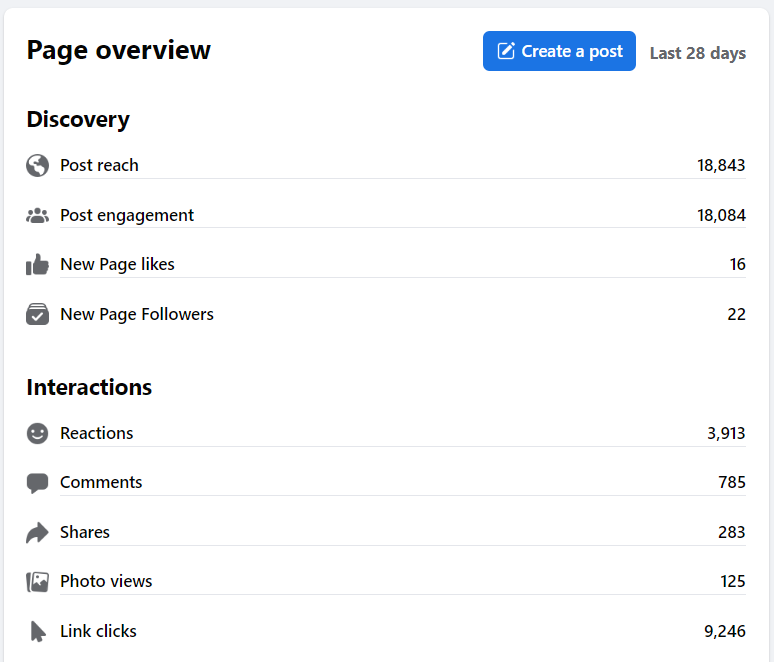Click the smiley face Reactions icon
The height and width of the screenshot is (662, 774).
point(38,433)
